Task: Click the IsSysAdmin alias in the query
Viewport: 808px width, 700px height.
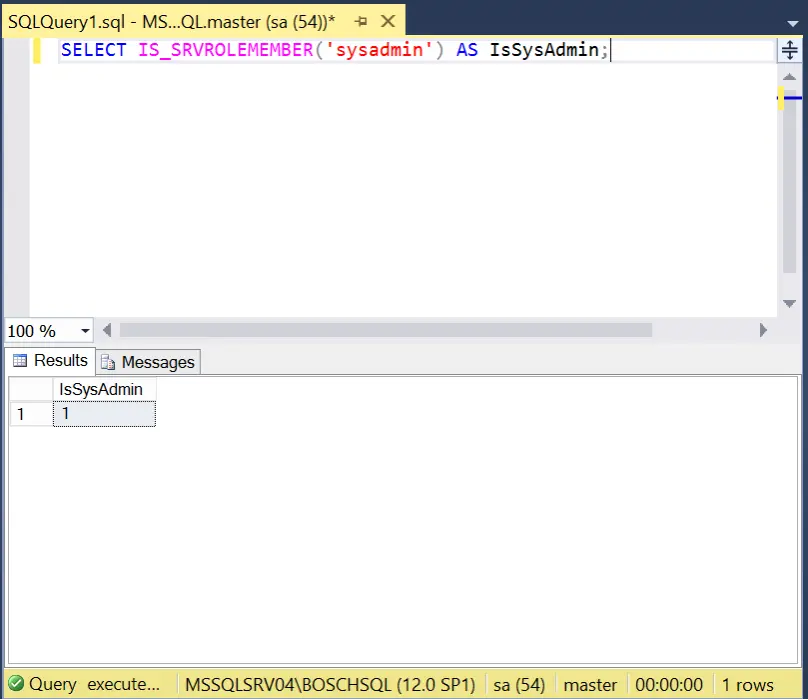Action: click(x=544, y=50)
